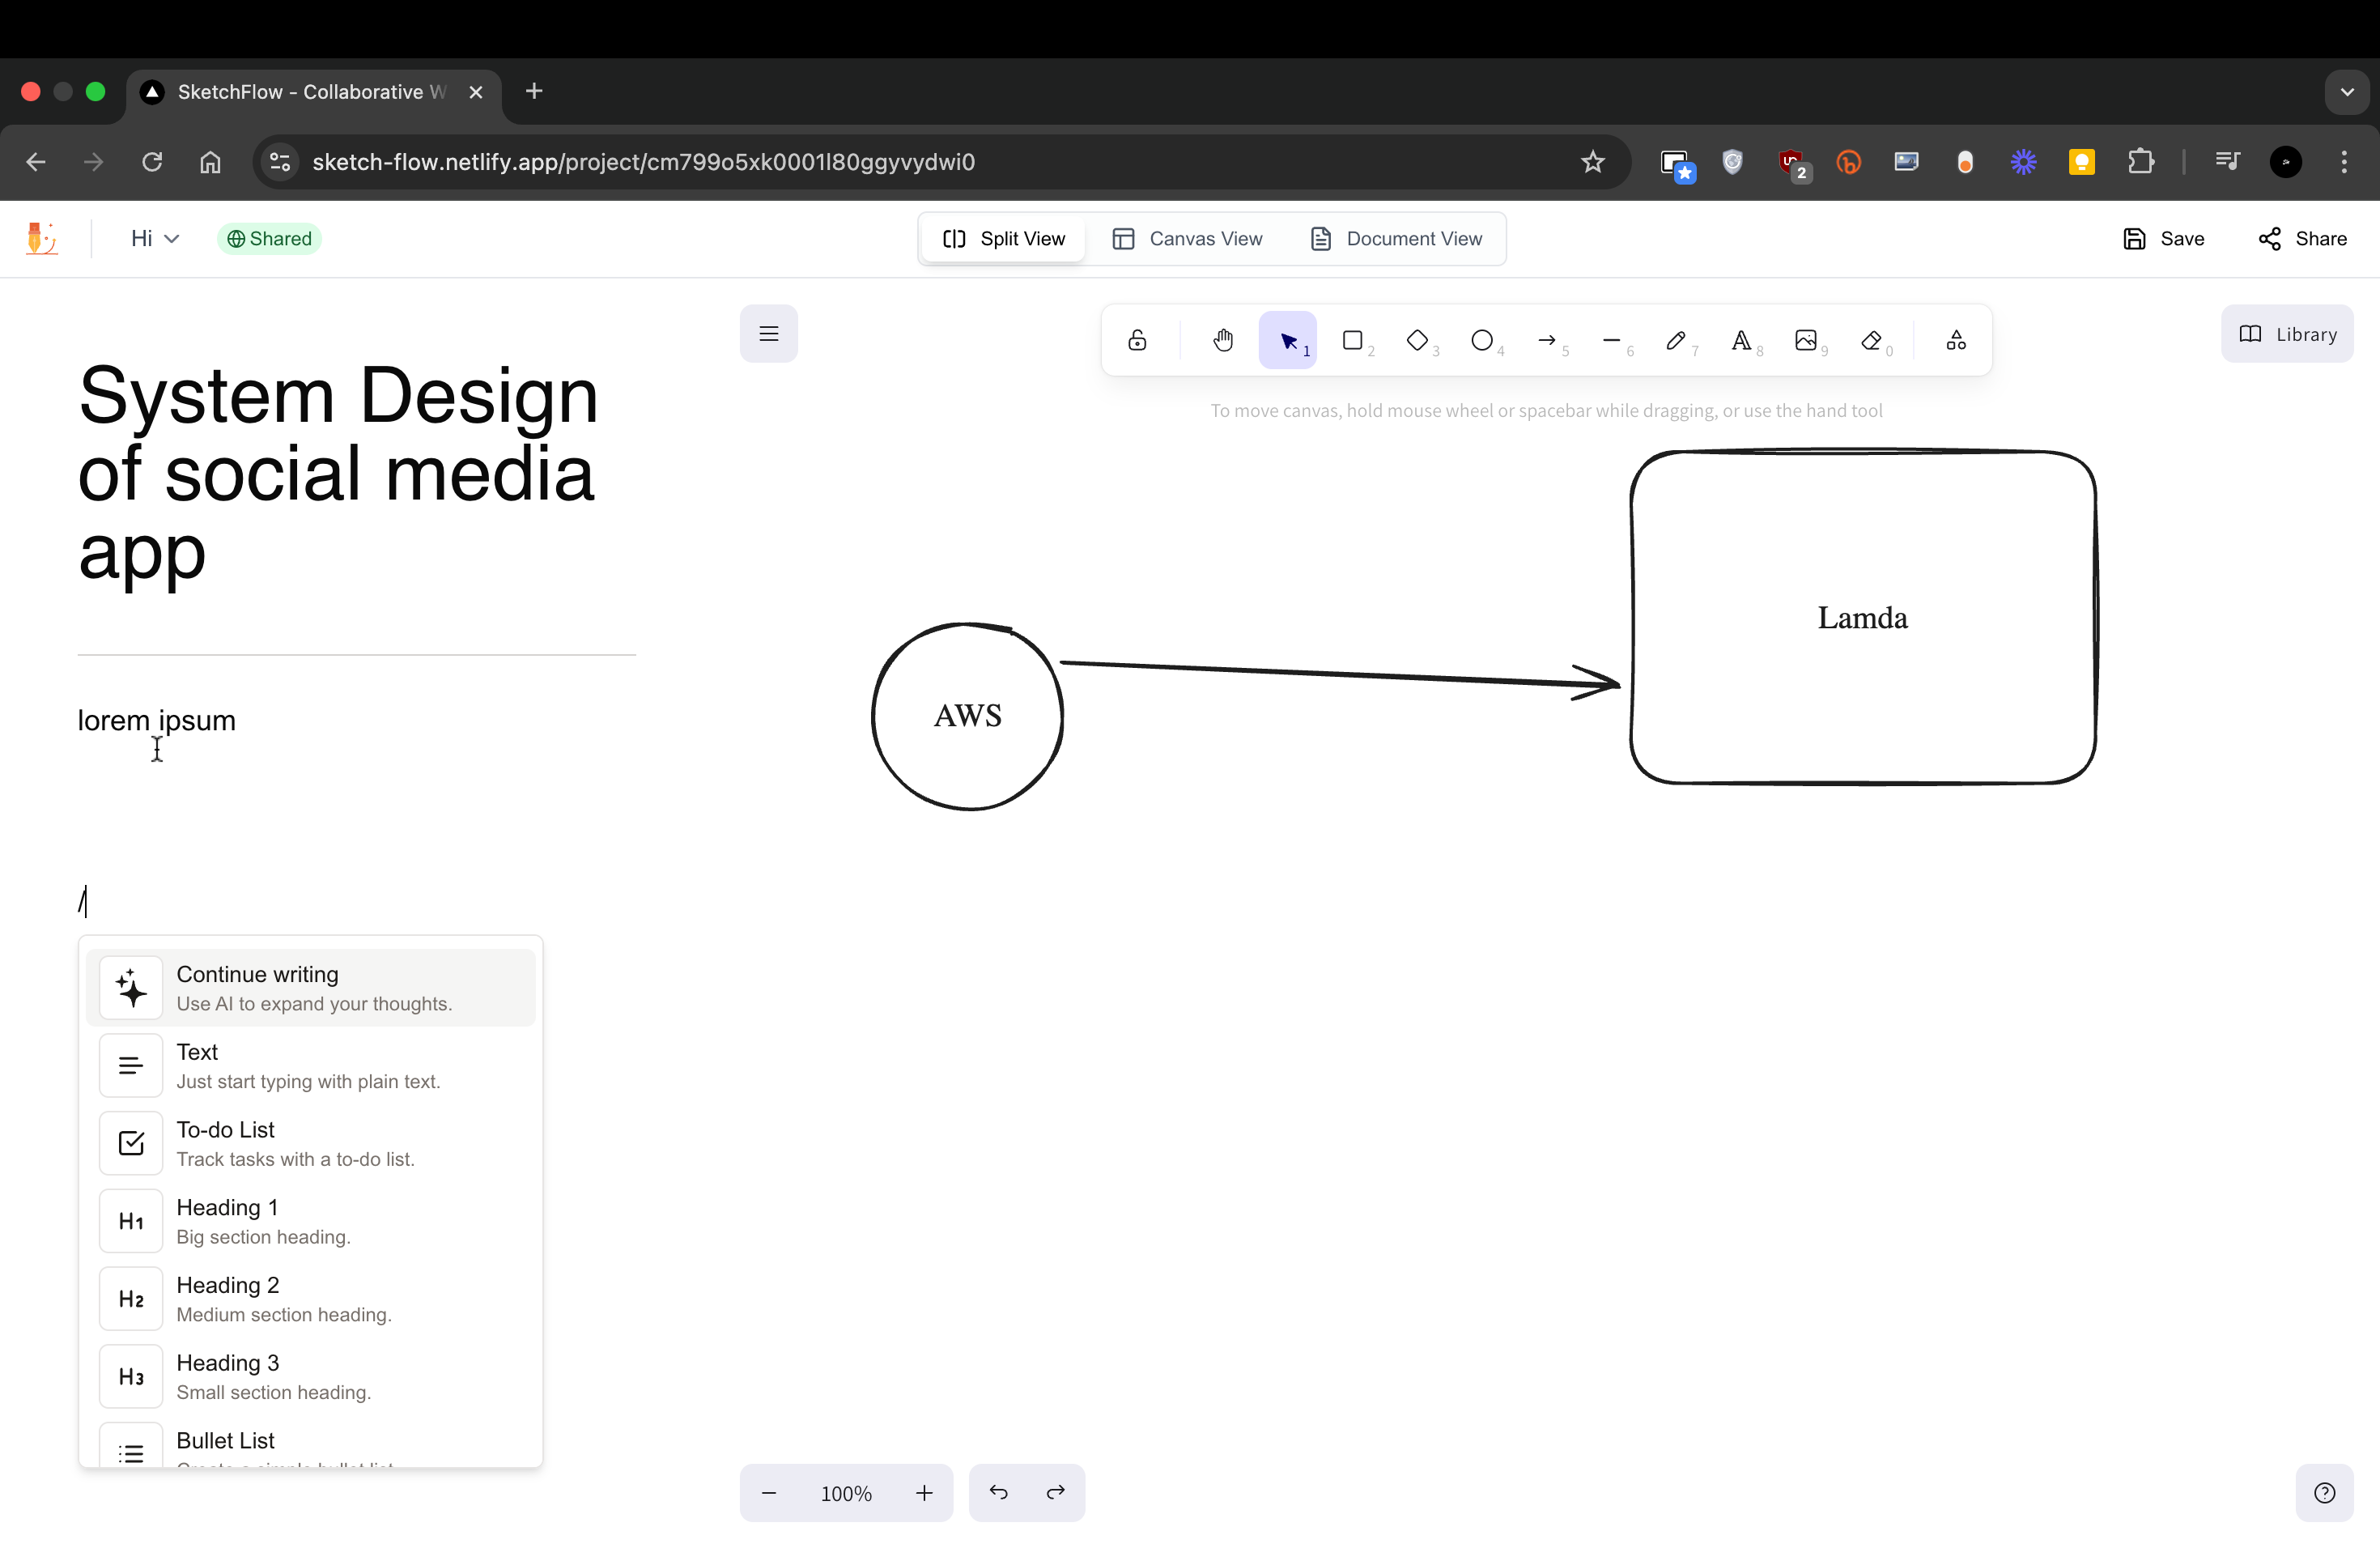Select the Insert image tool
The width and height of the screenshot is (2380, 1548).
click(x=1806, y=340)
